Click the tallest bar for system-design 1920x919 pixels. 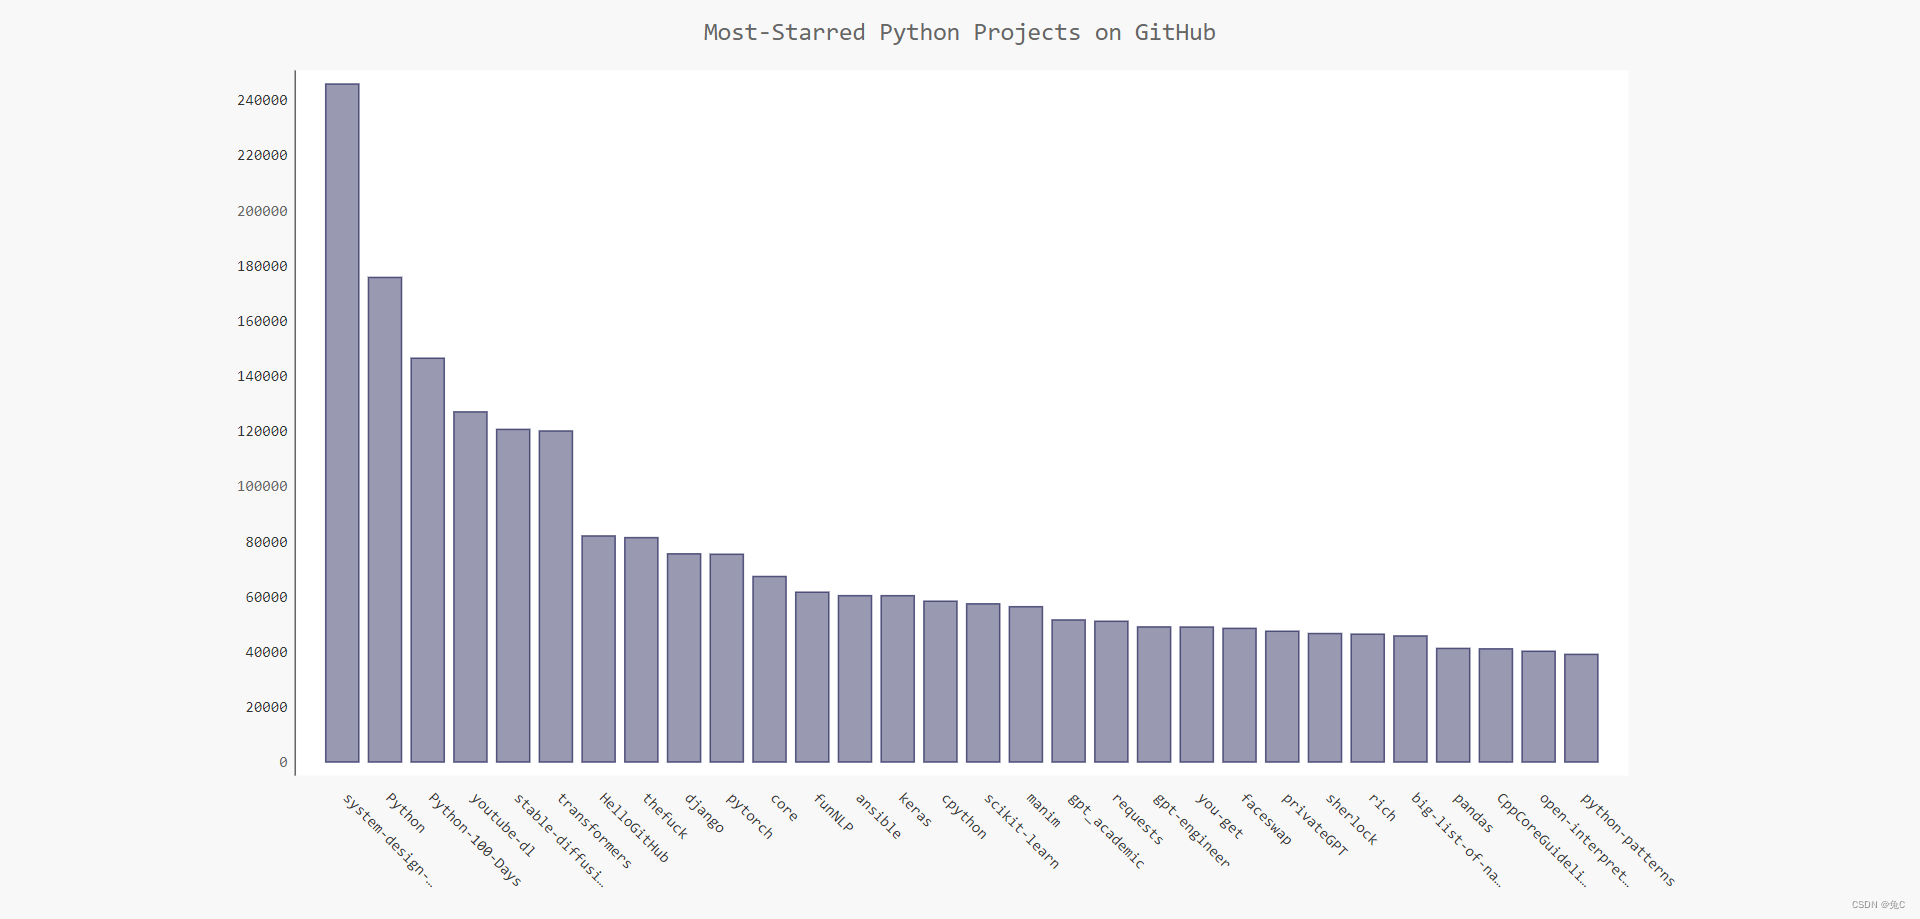[x=342, y=423]
